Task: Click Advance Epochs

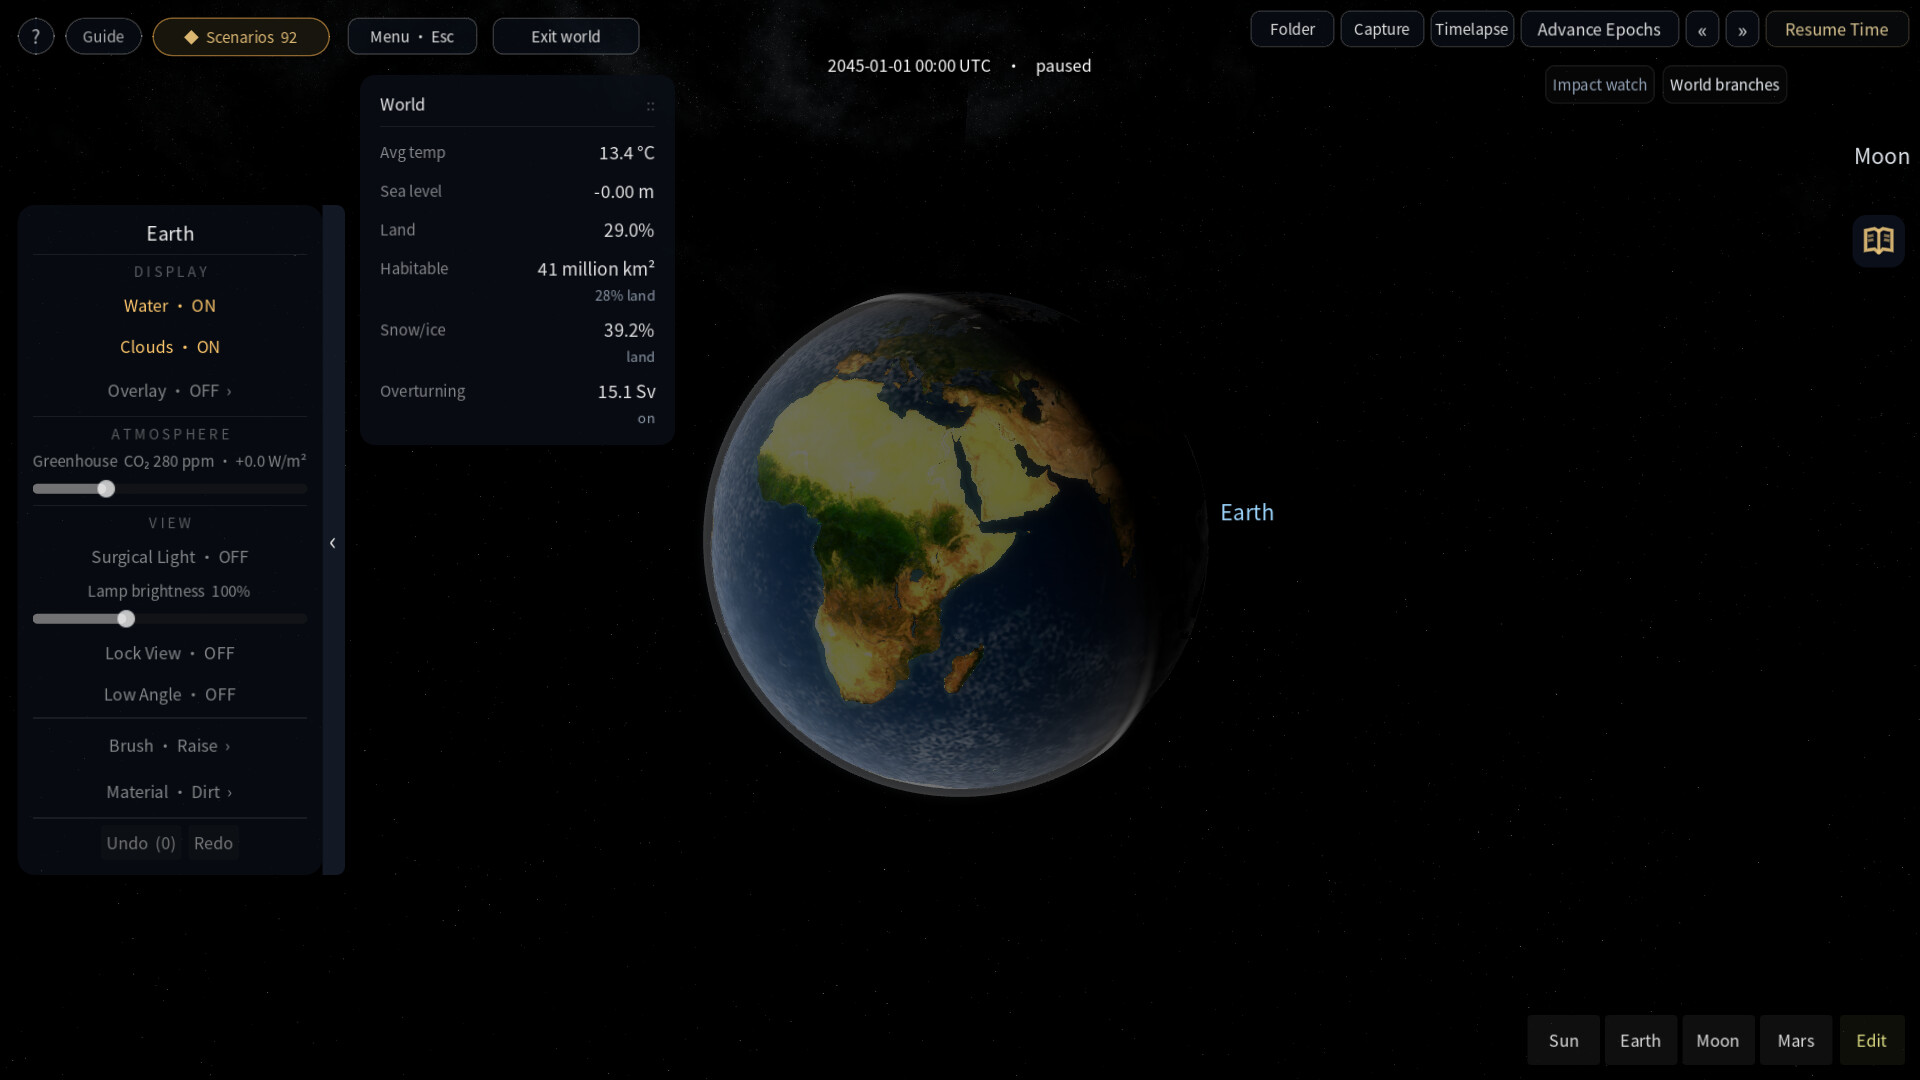Action: tap(1599, 30)
